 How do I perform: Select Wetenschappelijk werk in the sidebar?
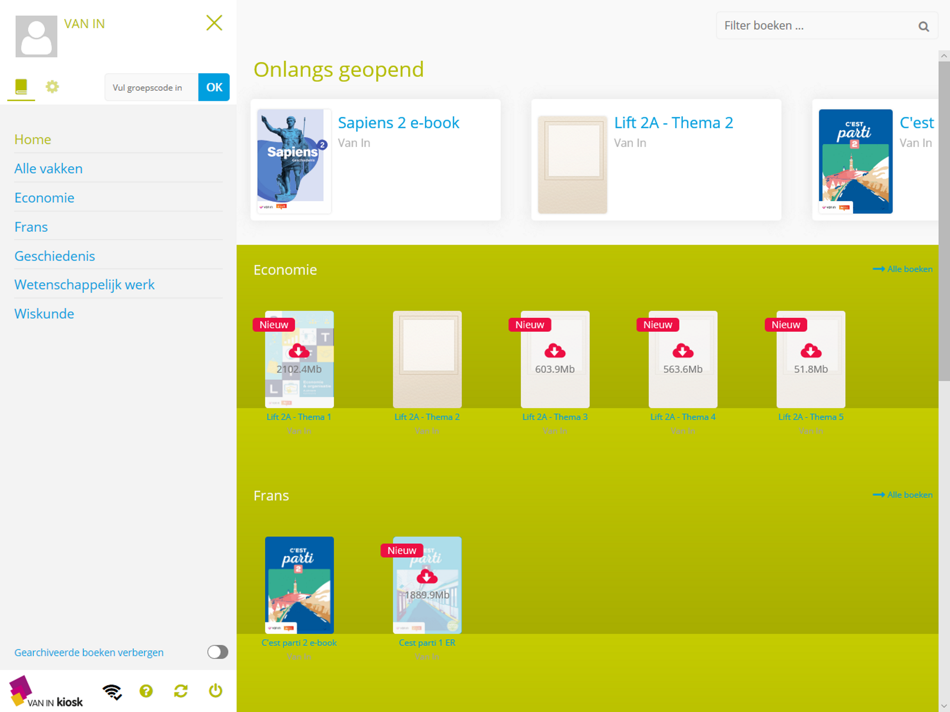click(x=85, y=285)
